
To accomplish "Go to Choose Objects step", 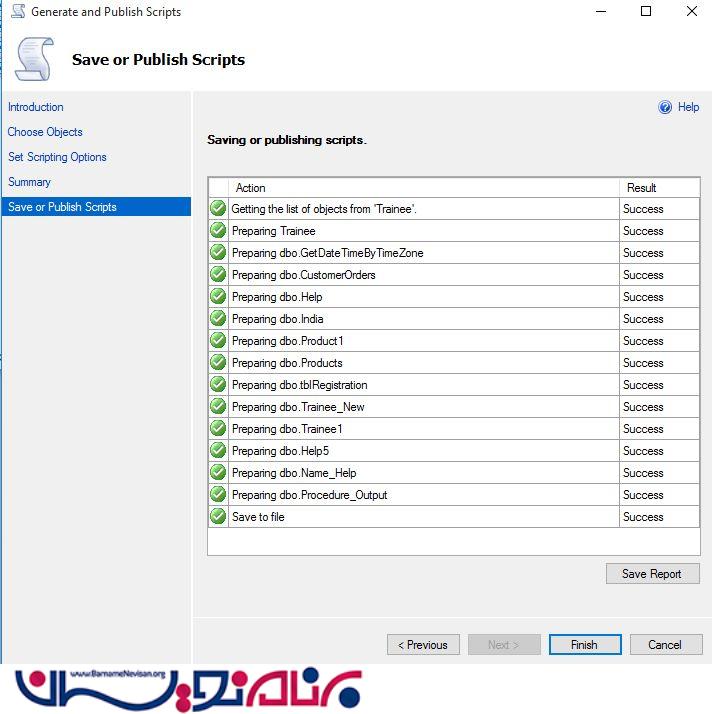I will 45,132.
